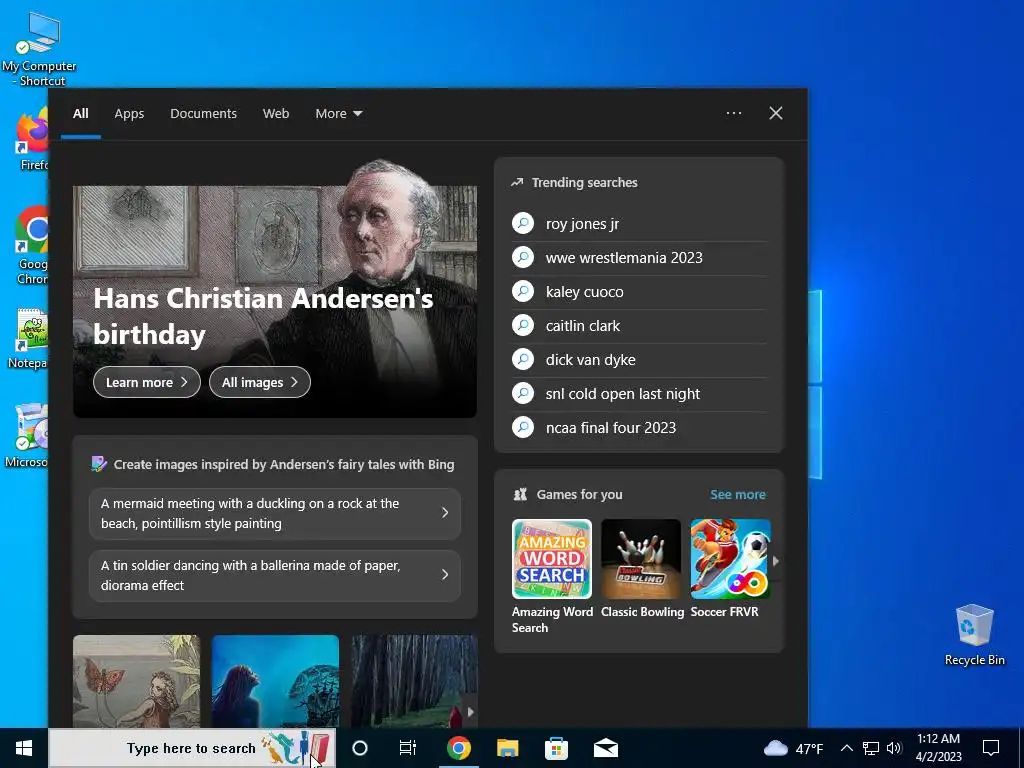Open the weather widget showing 47°F
This screenshot has width=1024, height=768.
tap(793, 748)
